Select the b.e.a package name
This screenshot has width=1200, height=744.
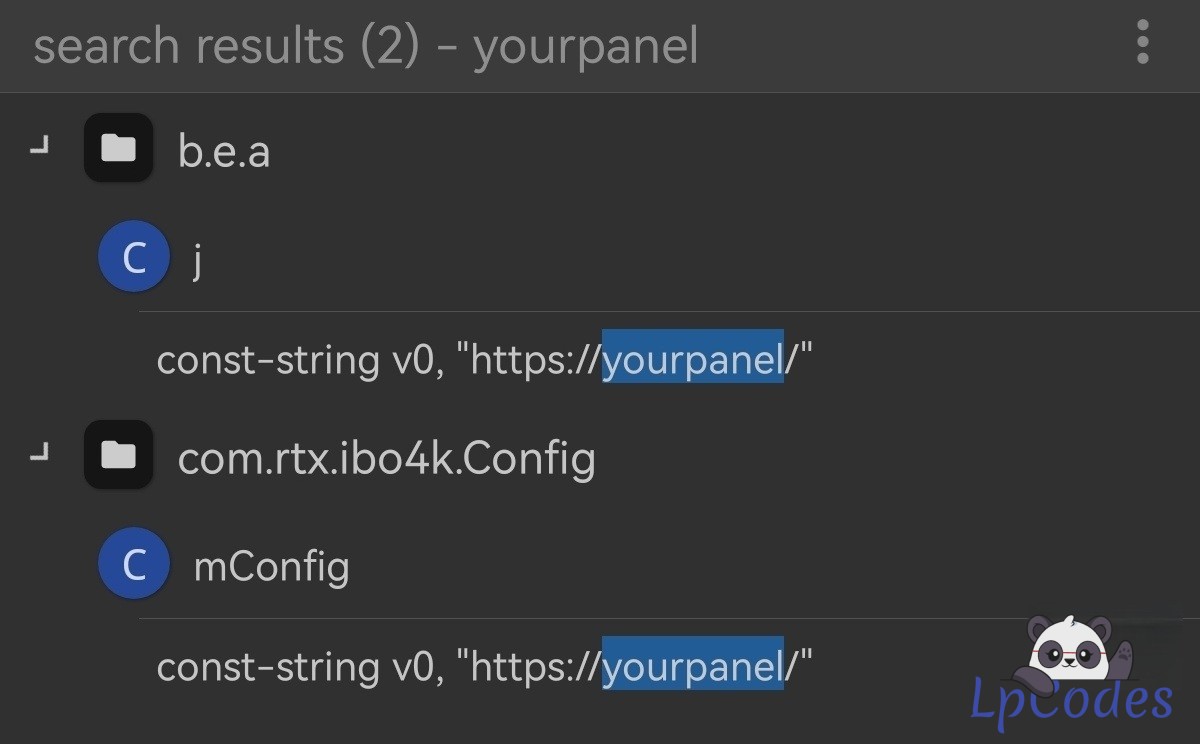[223, 151]
